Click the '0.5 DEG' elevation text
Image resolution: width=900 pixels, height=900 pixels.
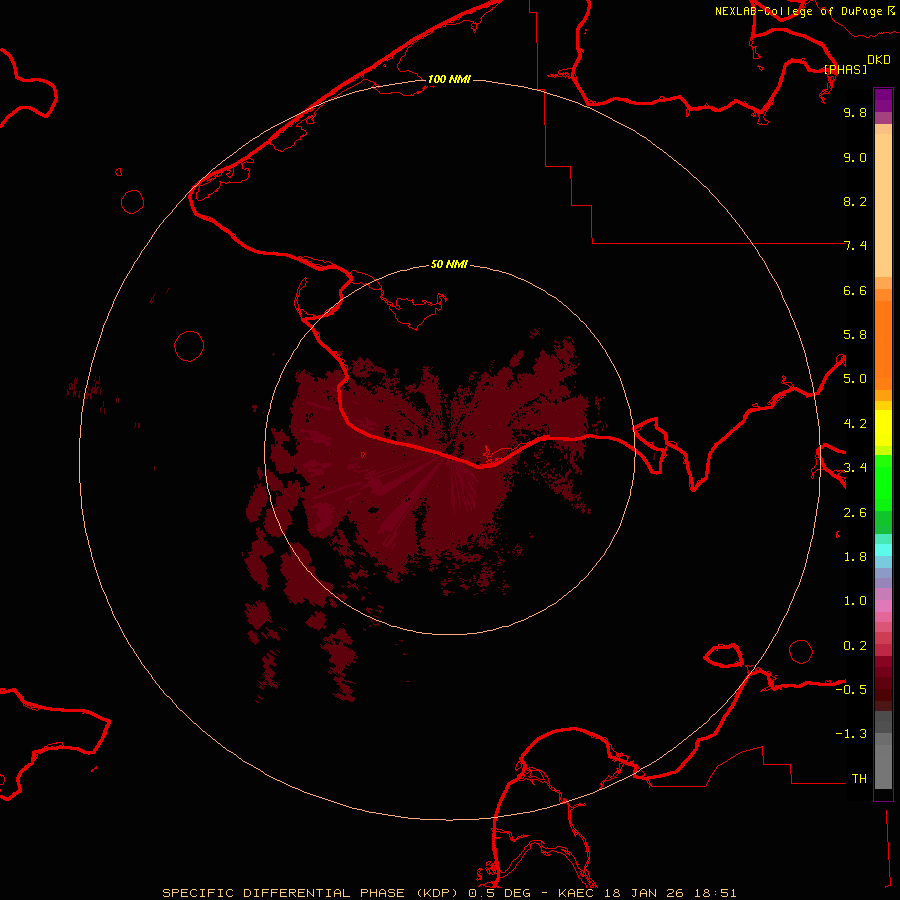pos(499,893)
